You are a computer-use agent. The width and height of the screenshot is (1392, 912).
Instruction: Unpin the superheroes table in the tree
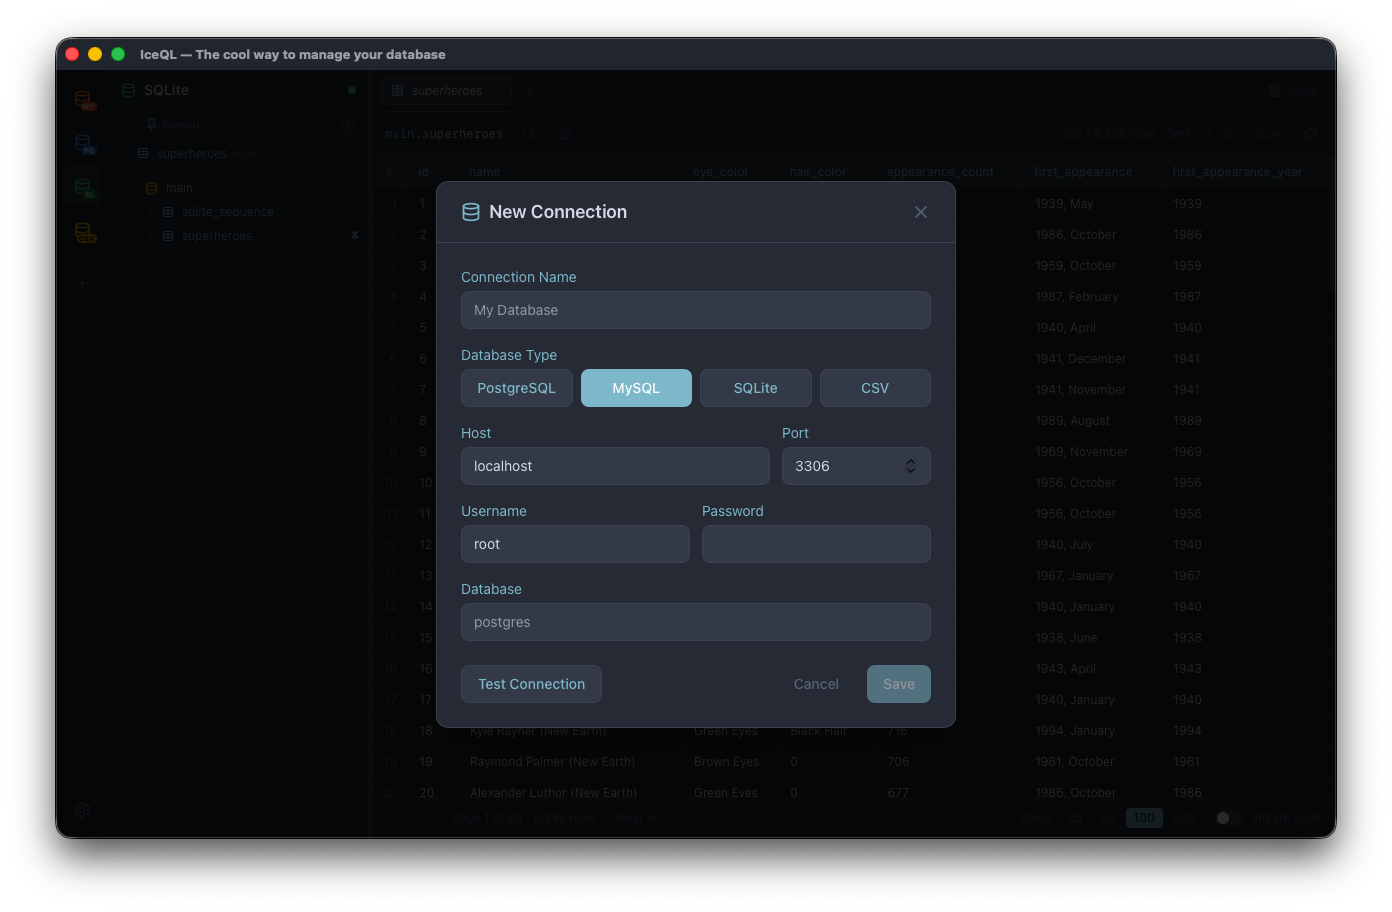354,236
